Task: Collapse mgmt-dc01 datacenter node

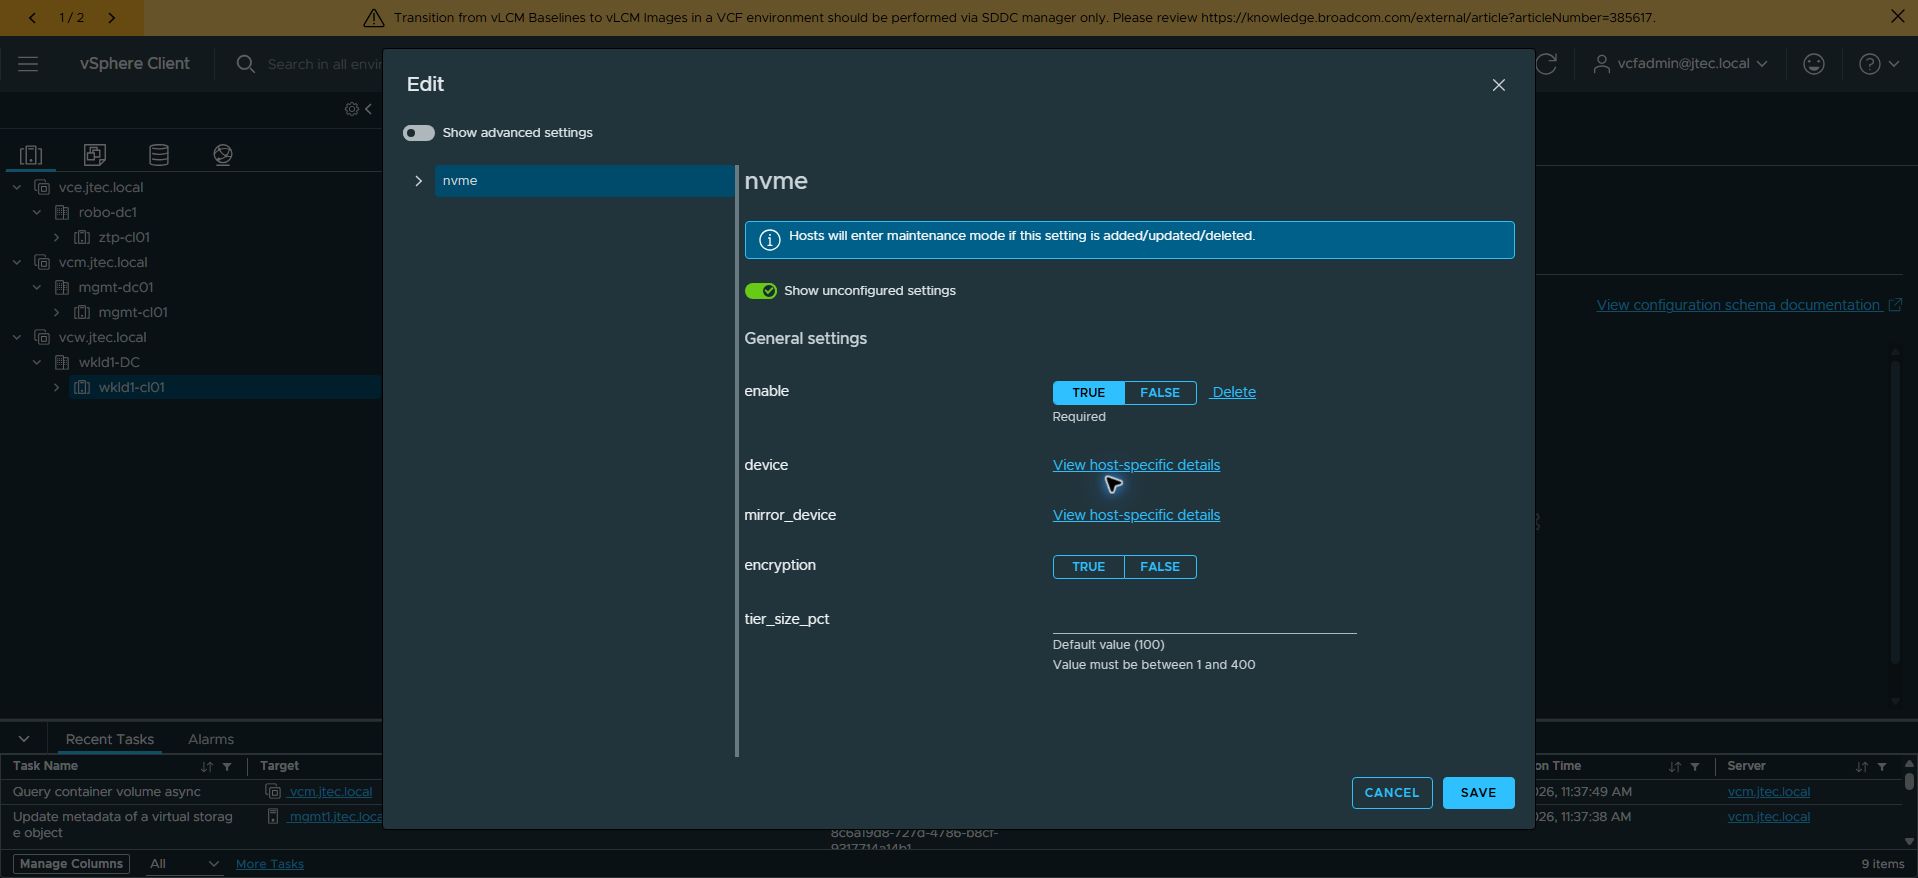Action: (x=37, y=288)
